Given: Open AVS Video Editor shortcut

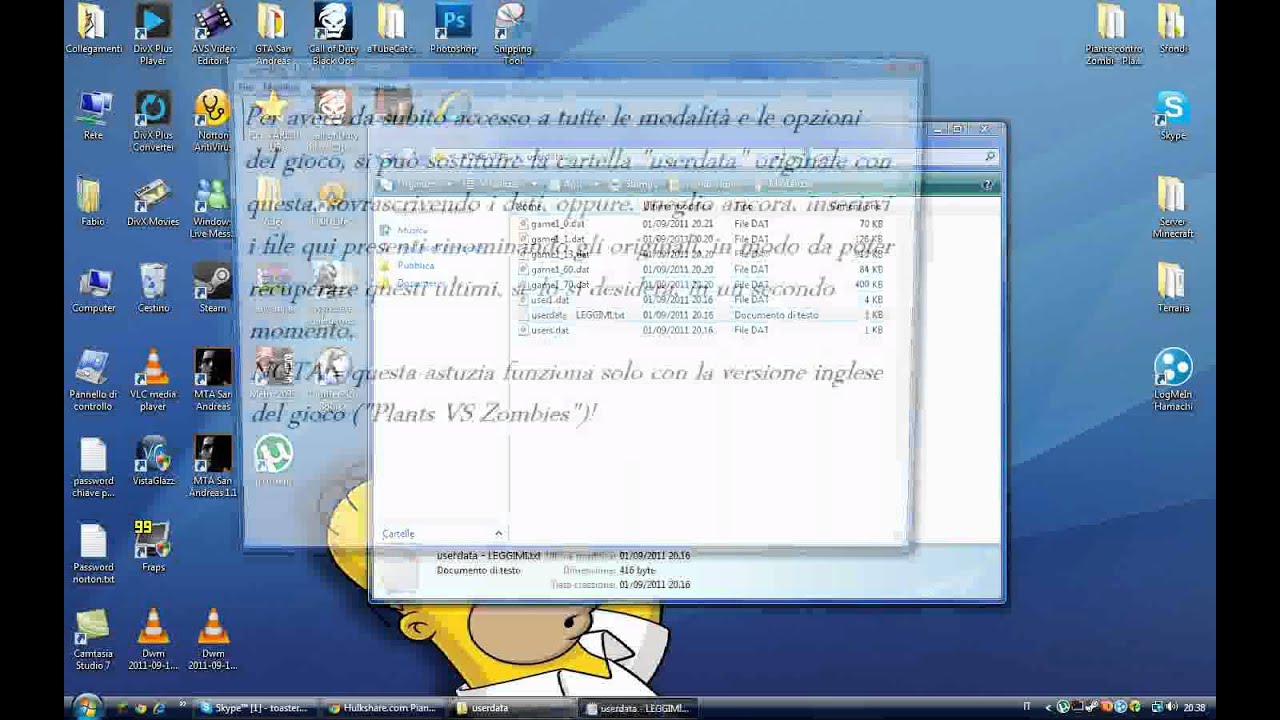Looking at the screenshot, I should pyautogui.click(x=213, y=34).
